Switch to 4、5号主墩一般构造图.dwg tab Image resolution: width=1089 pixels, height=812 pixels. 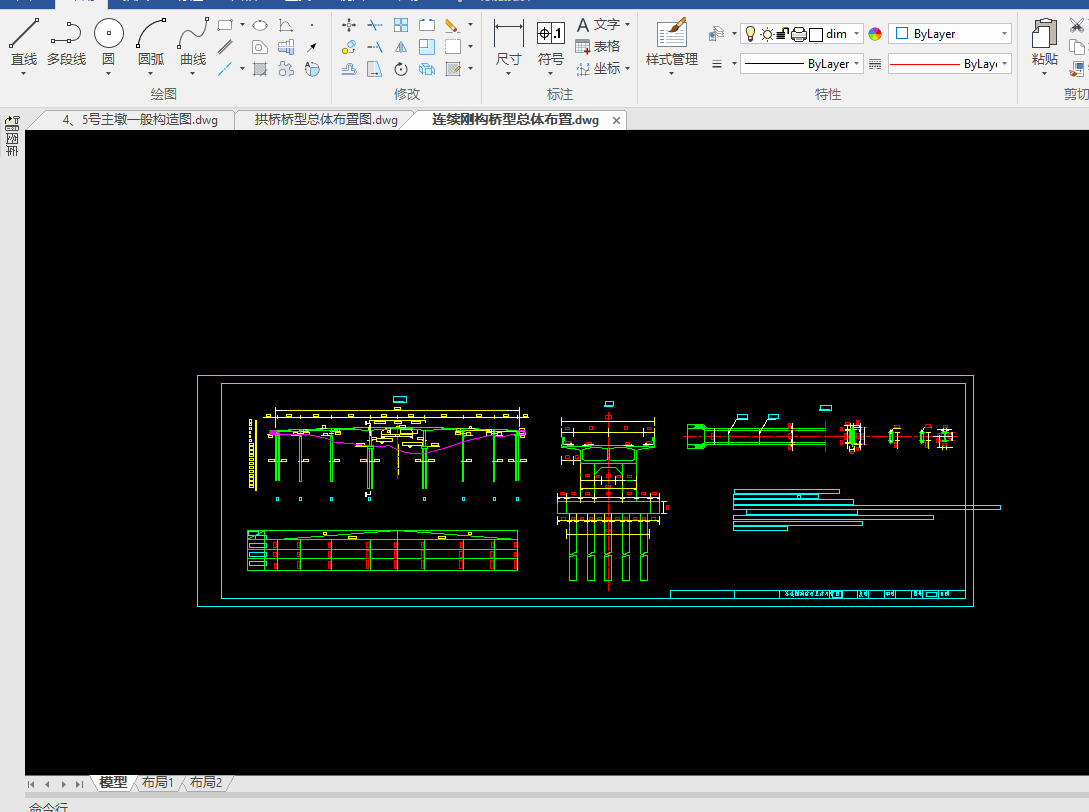coord(140,120)
